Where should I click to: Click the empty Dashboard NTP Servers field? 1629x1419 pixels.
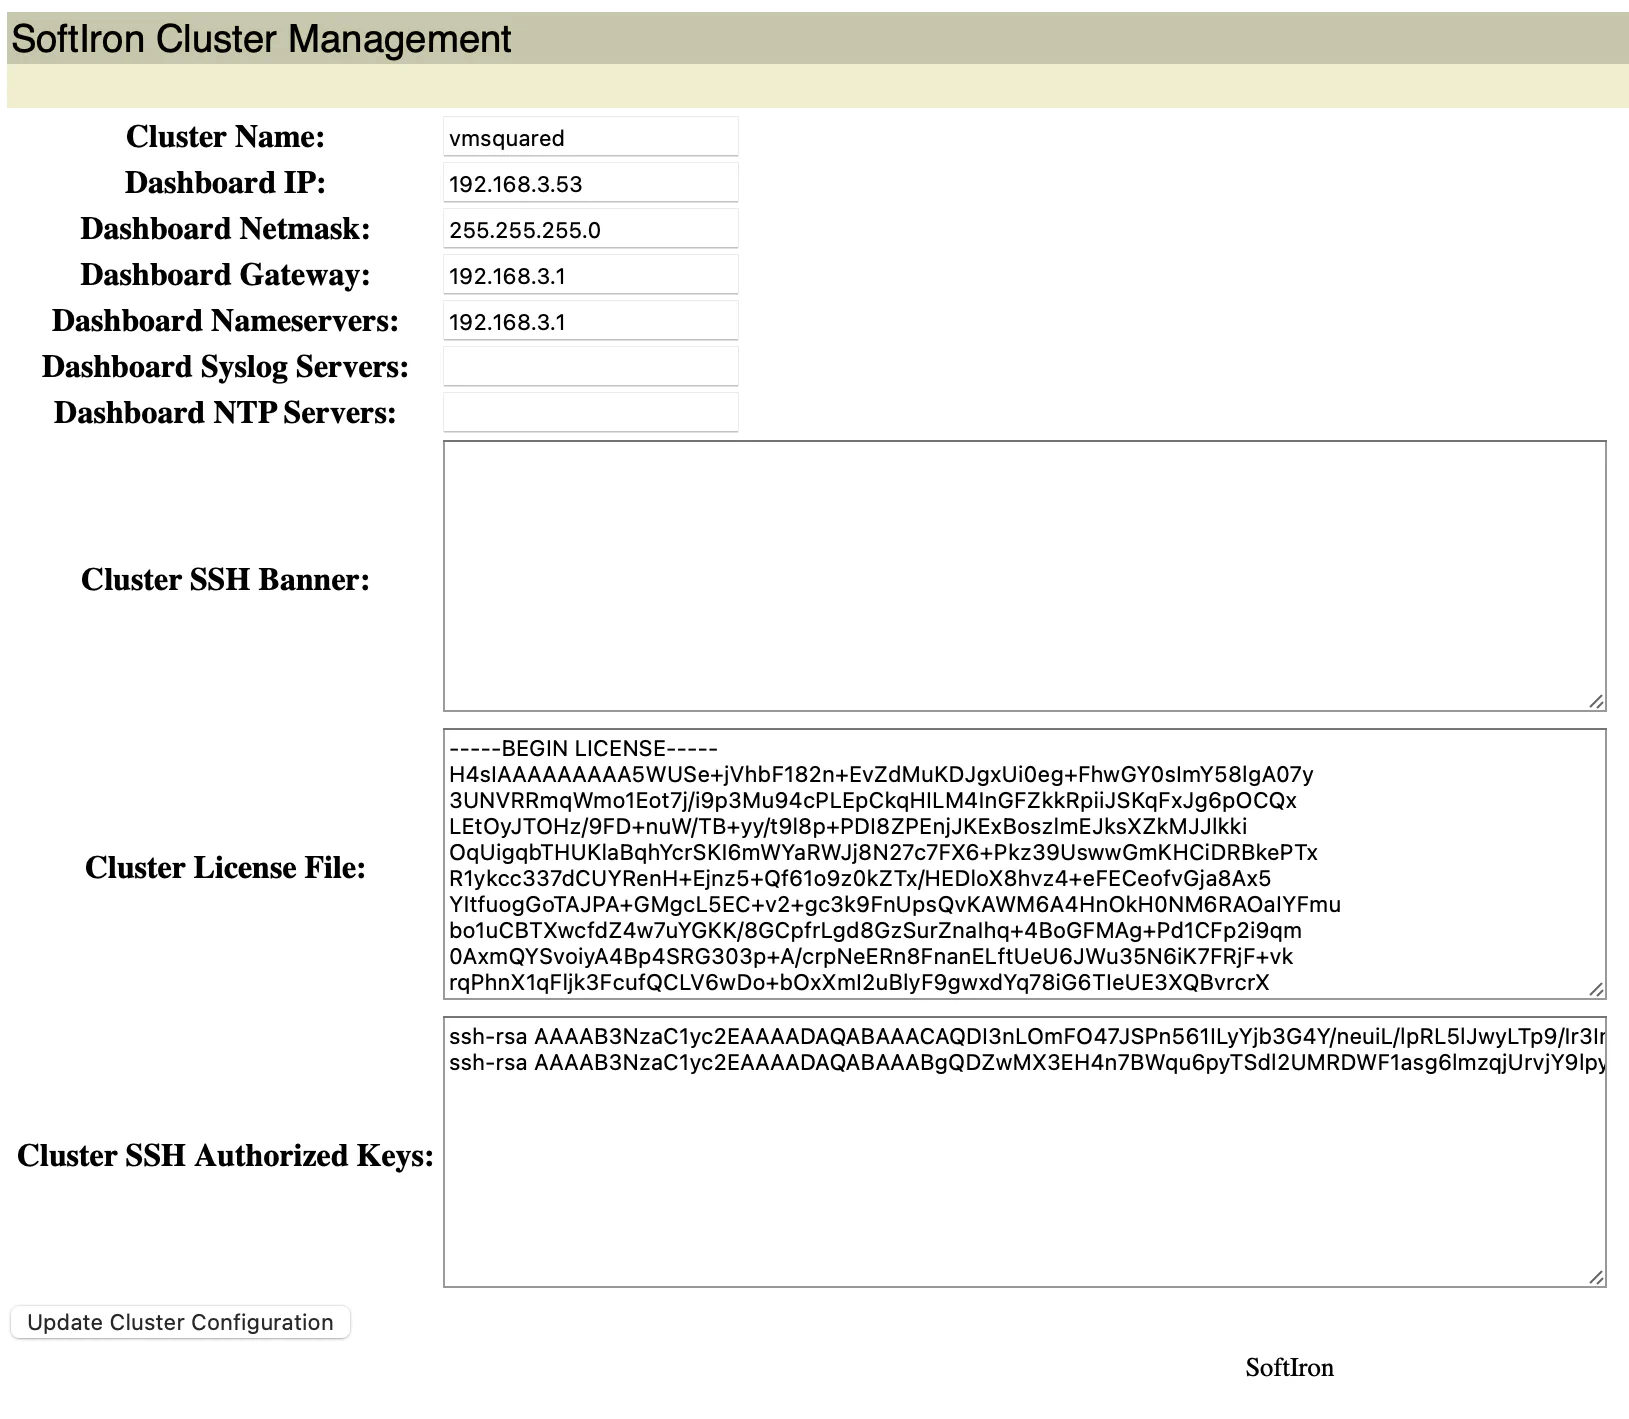[590, 413]
